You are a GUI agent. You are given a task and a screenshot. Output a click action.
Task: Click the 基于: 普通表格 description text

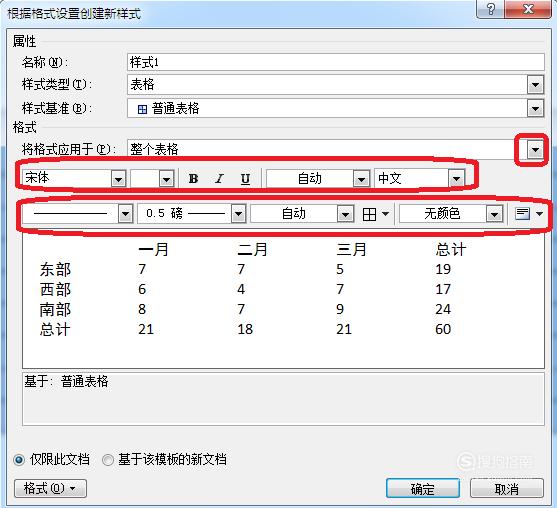66,382
